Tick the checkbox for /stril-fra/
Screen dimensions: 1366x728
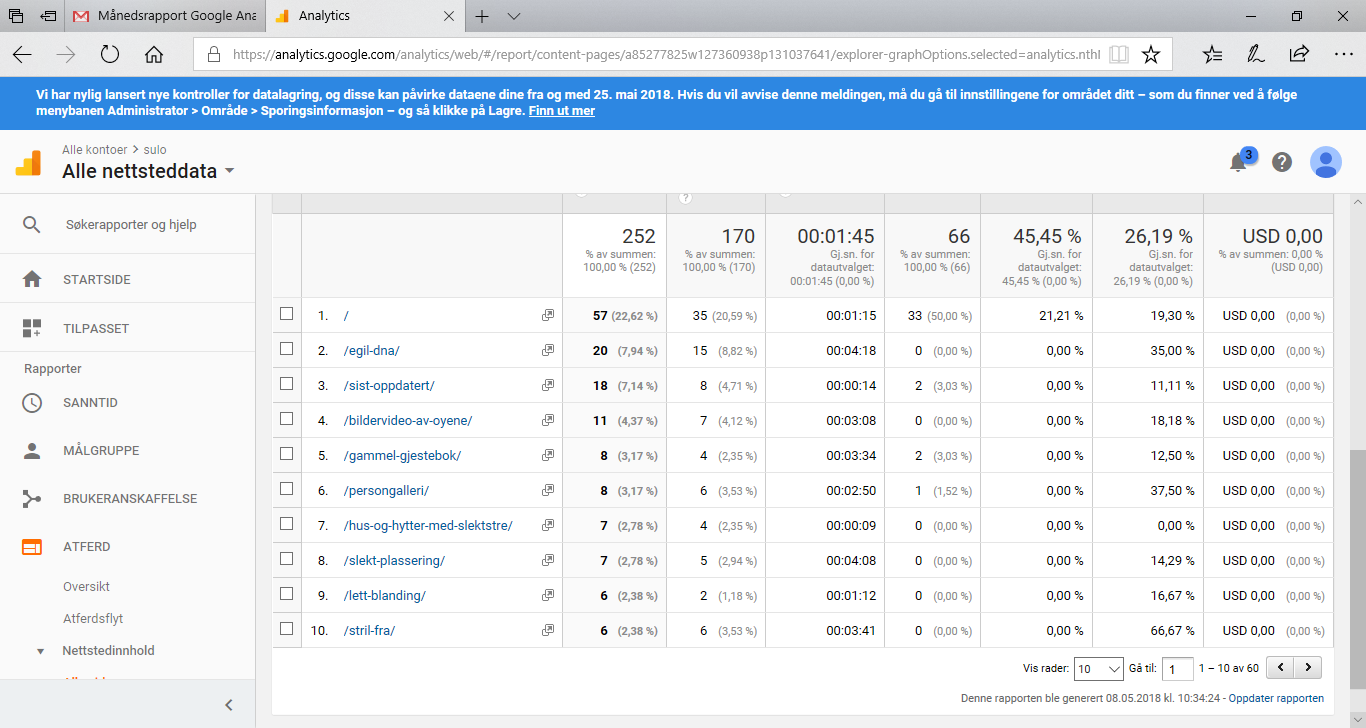coord(287,629)
